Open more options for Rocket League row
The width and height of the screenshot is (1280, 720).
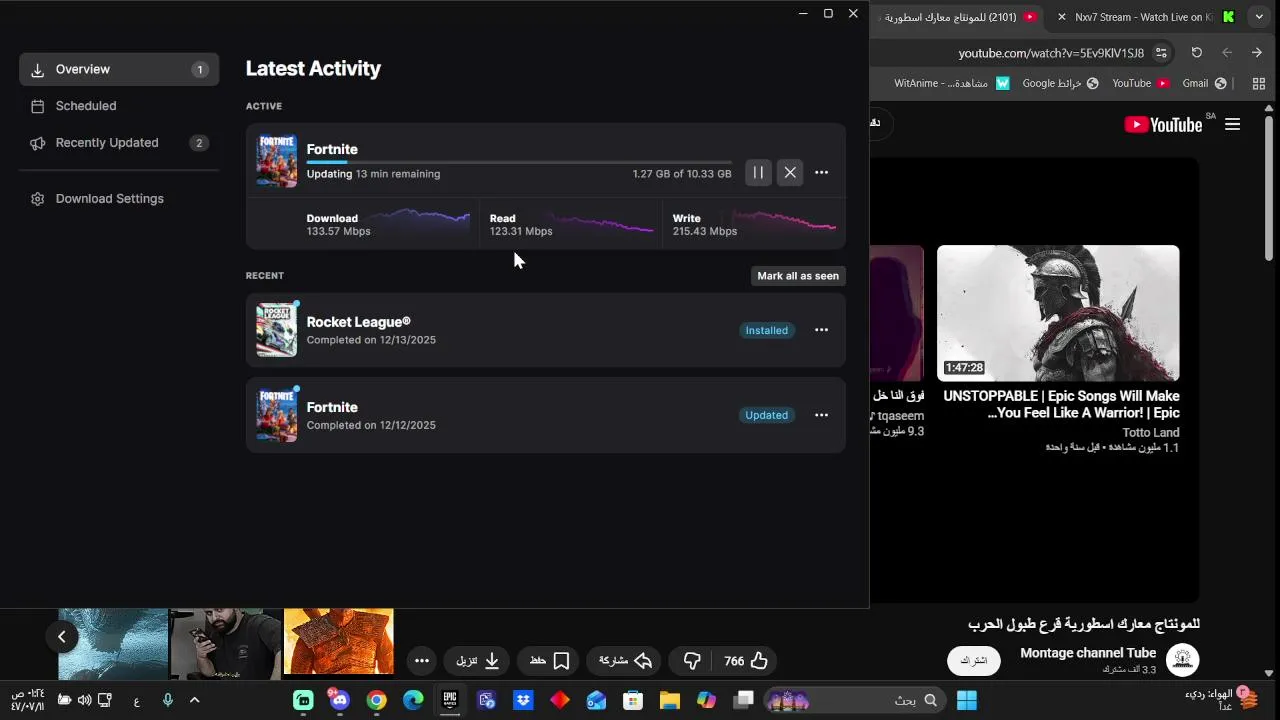coord(821,330)
